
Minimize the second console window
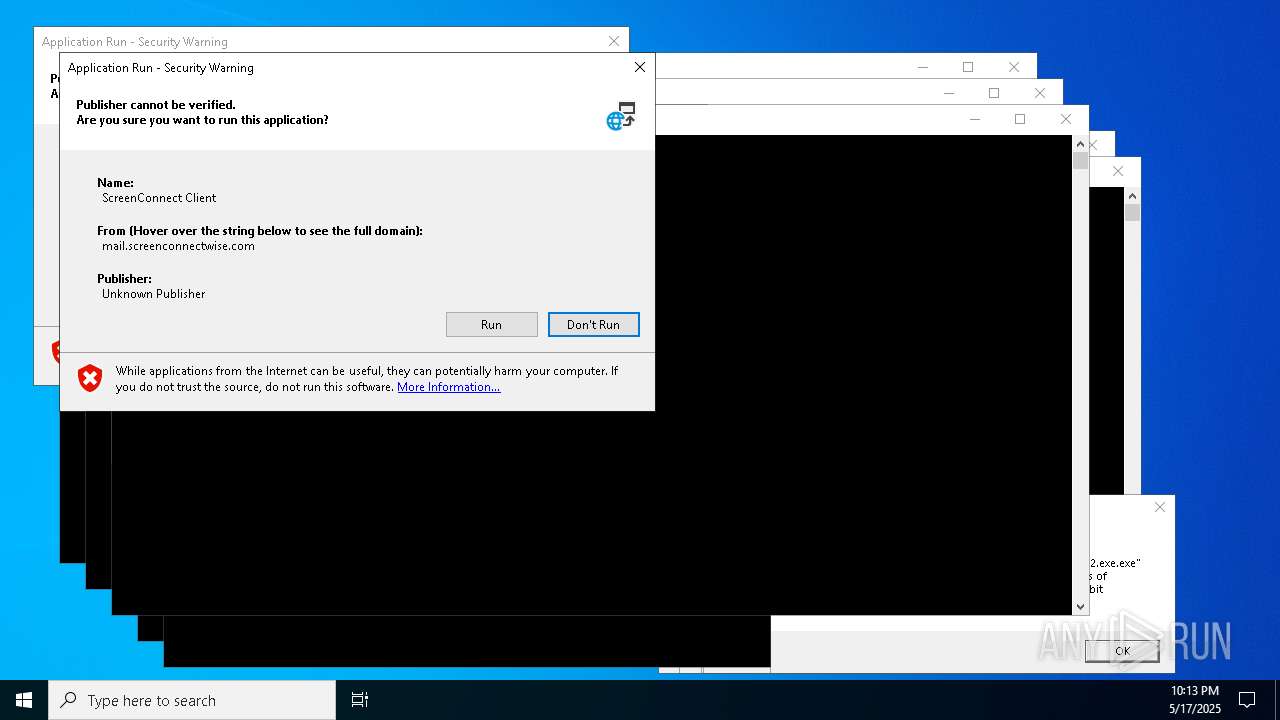click(948, 93)
